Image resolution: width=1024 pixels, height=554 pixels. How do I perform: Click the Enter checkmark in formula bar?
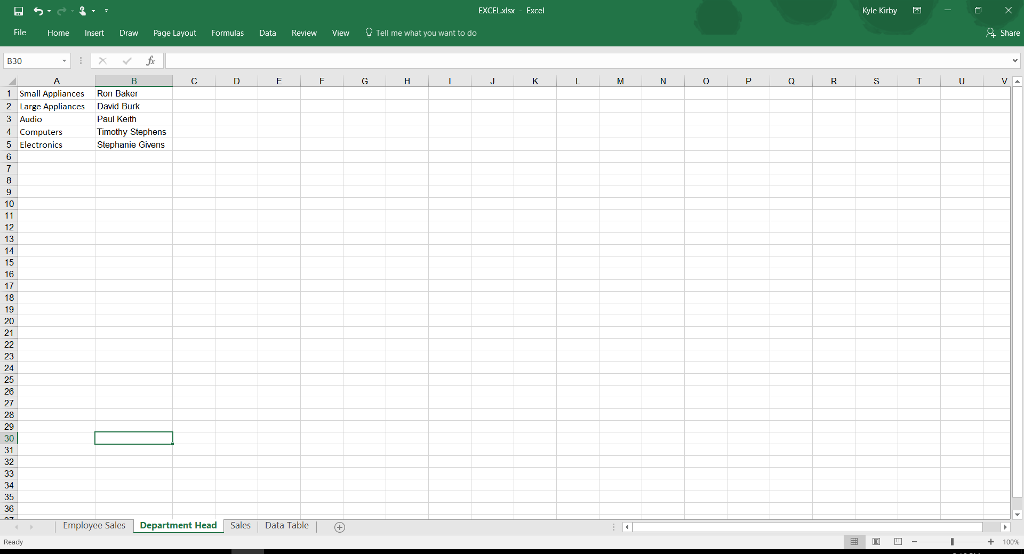point(127,61)
